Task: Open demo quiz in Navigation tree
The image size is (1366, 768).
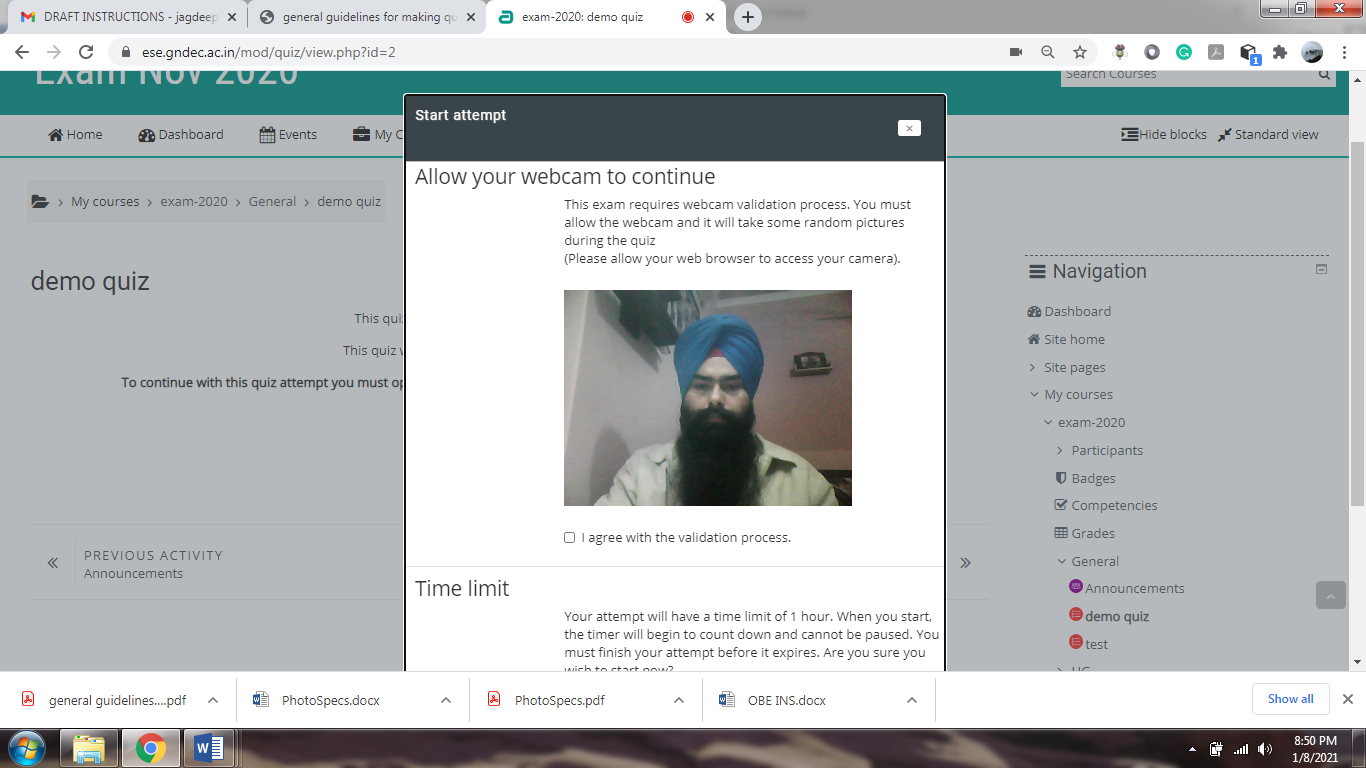Action: pos(1116,617)
